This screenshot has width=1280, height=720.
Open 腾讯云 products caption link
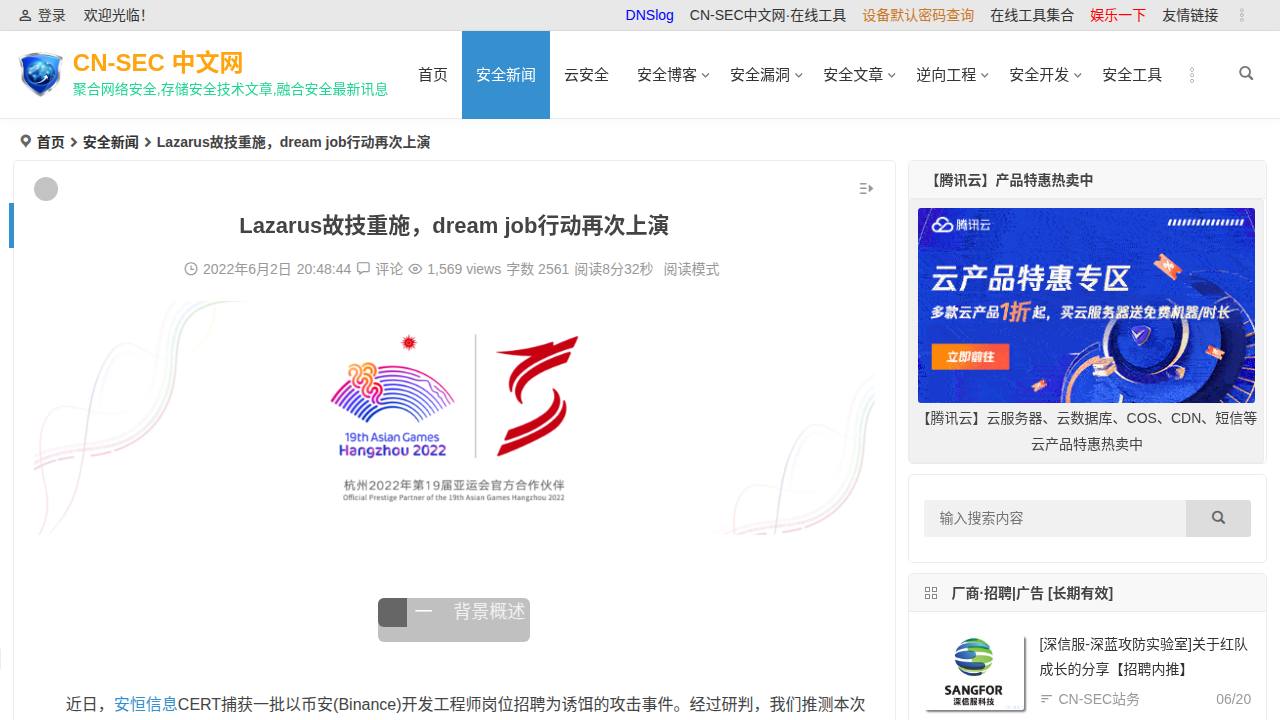1087,431
